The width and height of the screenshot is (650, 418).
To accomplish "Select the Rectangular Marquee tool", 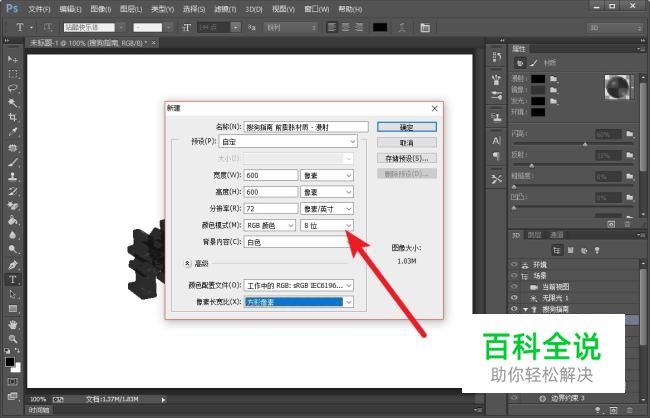I will tap(12, 74).
